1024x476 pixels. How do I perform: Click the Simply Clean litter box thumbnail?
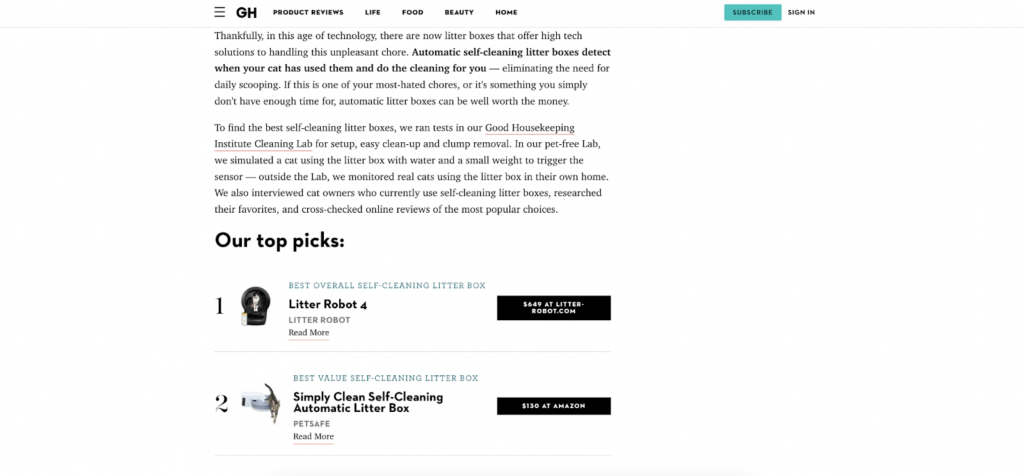coord(260,403)
